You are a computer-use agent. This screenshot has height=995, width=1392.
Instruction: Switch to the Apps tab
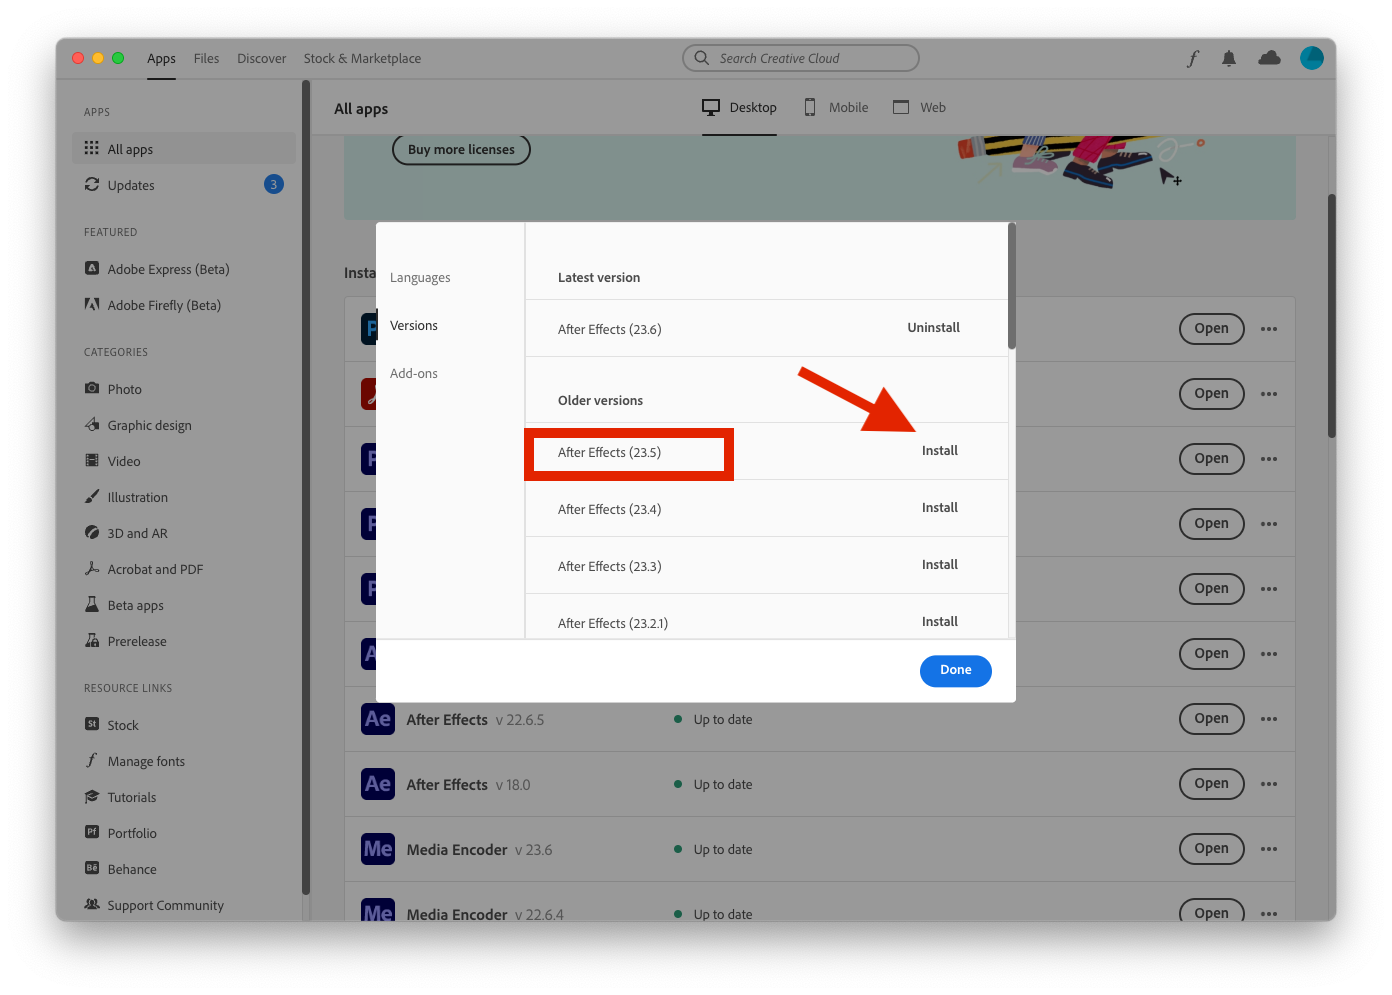(x=161, y=59)
